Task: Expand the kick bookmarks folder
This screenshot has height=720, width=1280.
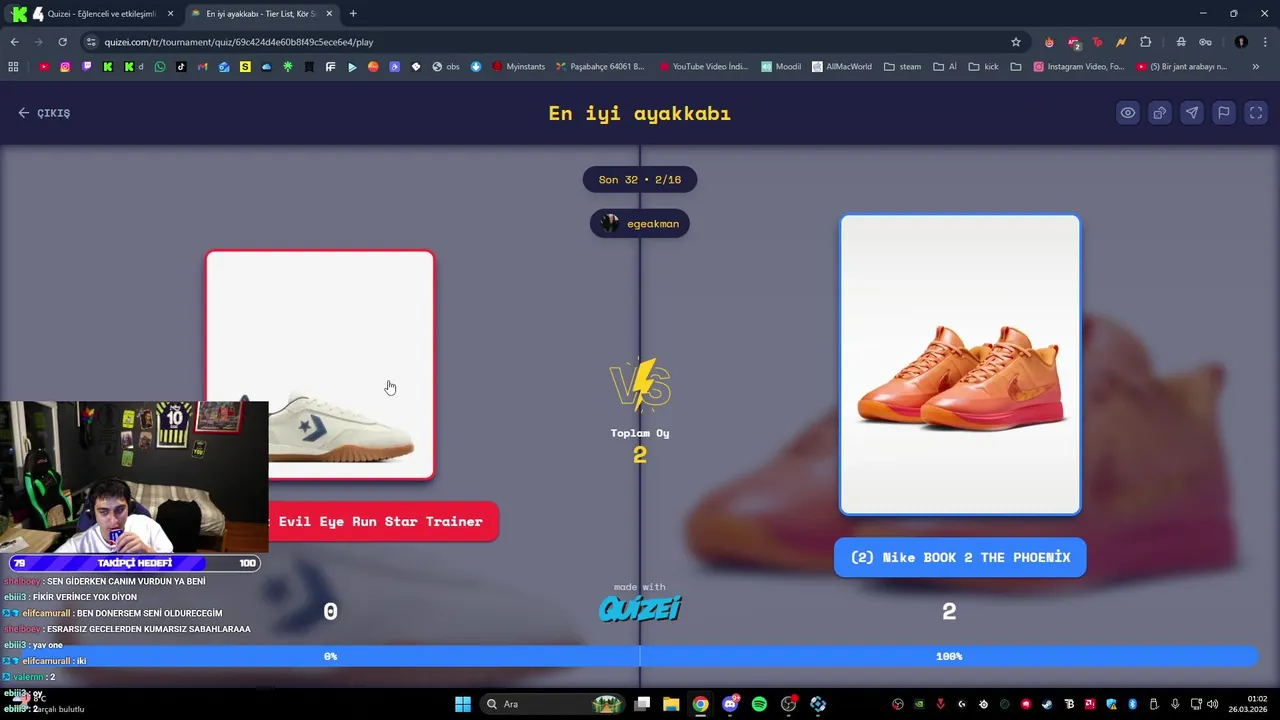Action: tap(983, 67)
